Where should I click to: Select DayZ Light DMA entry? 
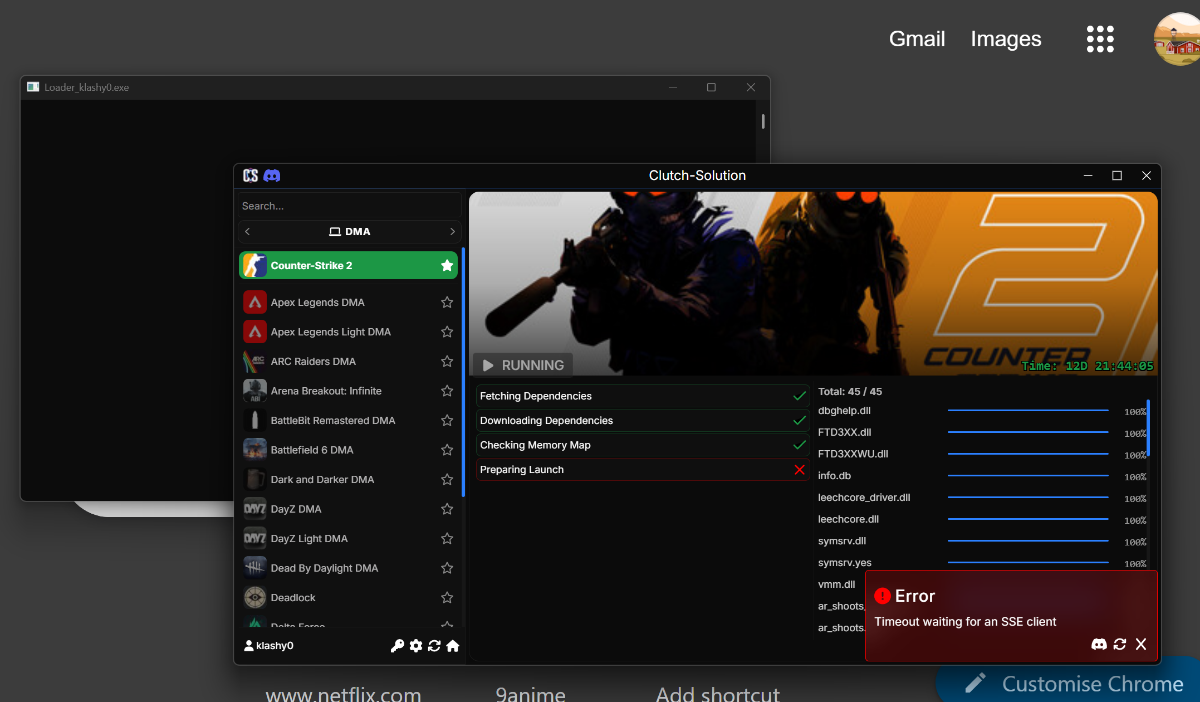(349, 538)
